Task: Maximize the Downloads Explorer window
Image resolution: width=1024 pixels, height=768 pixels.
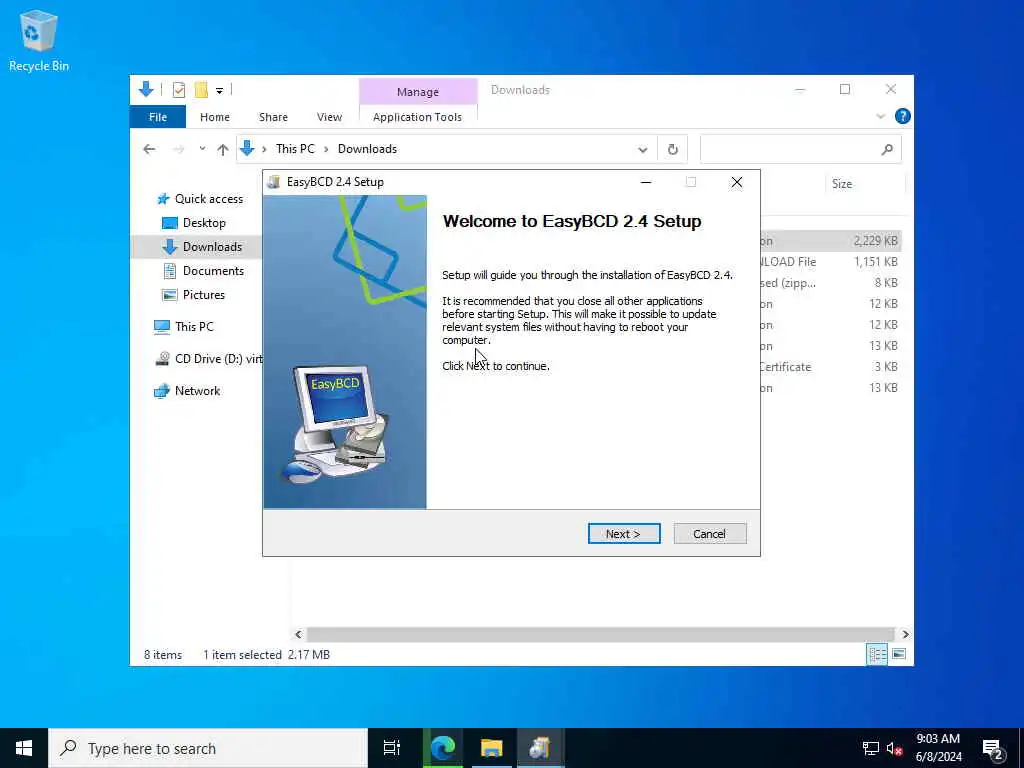Action: pyautogui.click(x=845, y=89)
